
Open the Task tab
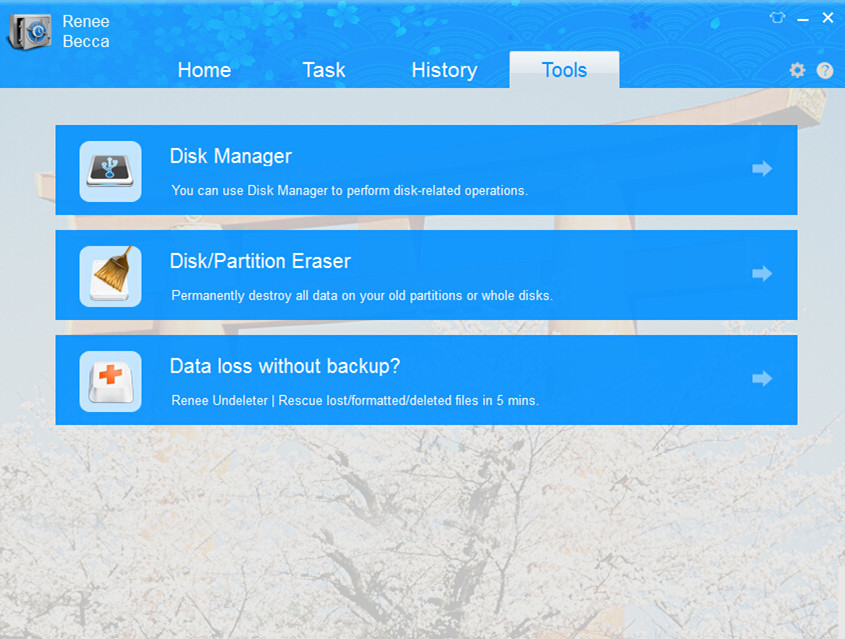click(324, 70)
